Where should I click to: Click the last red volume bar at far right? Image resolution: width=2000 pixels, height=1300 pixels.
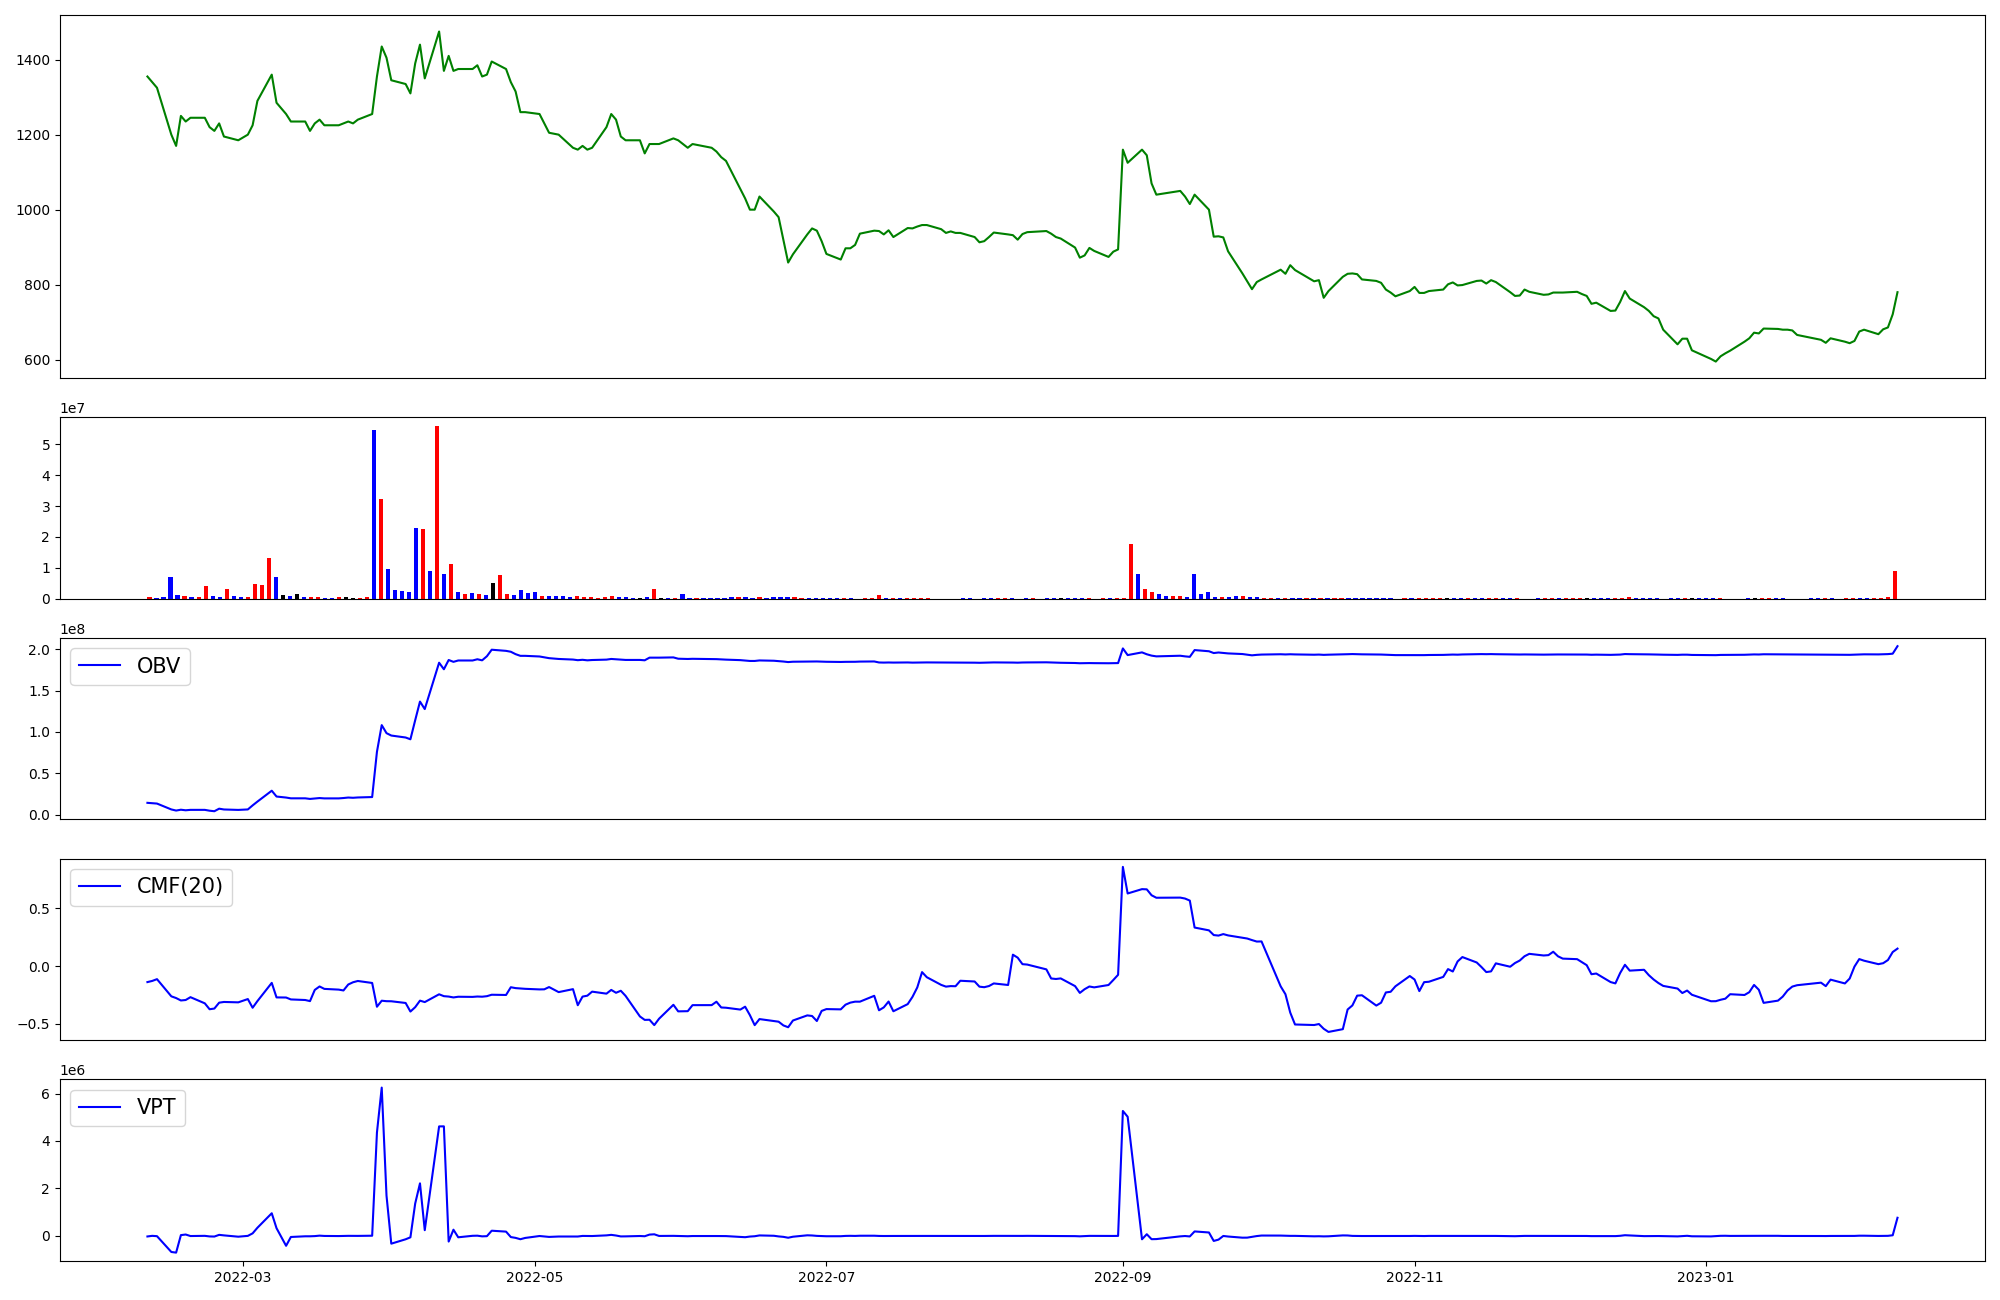pyautogui.click(x=1895, y=585)
